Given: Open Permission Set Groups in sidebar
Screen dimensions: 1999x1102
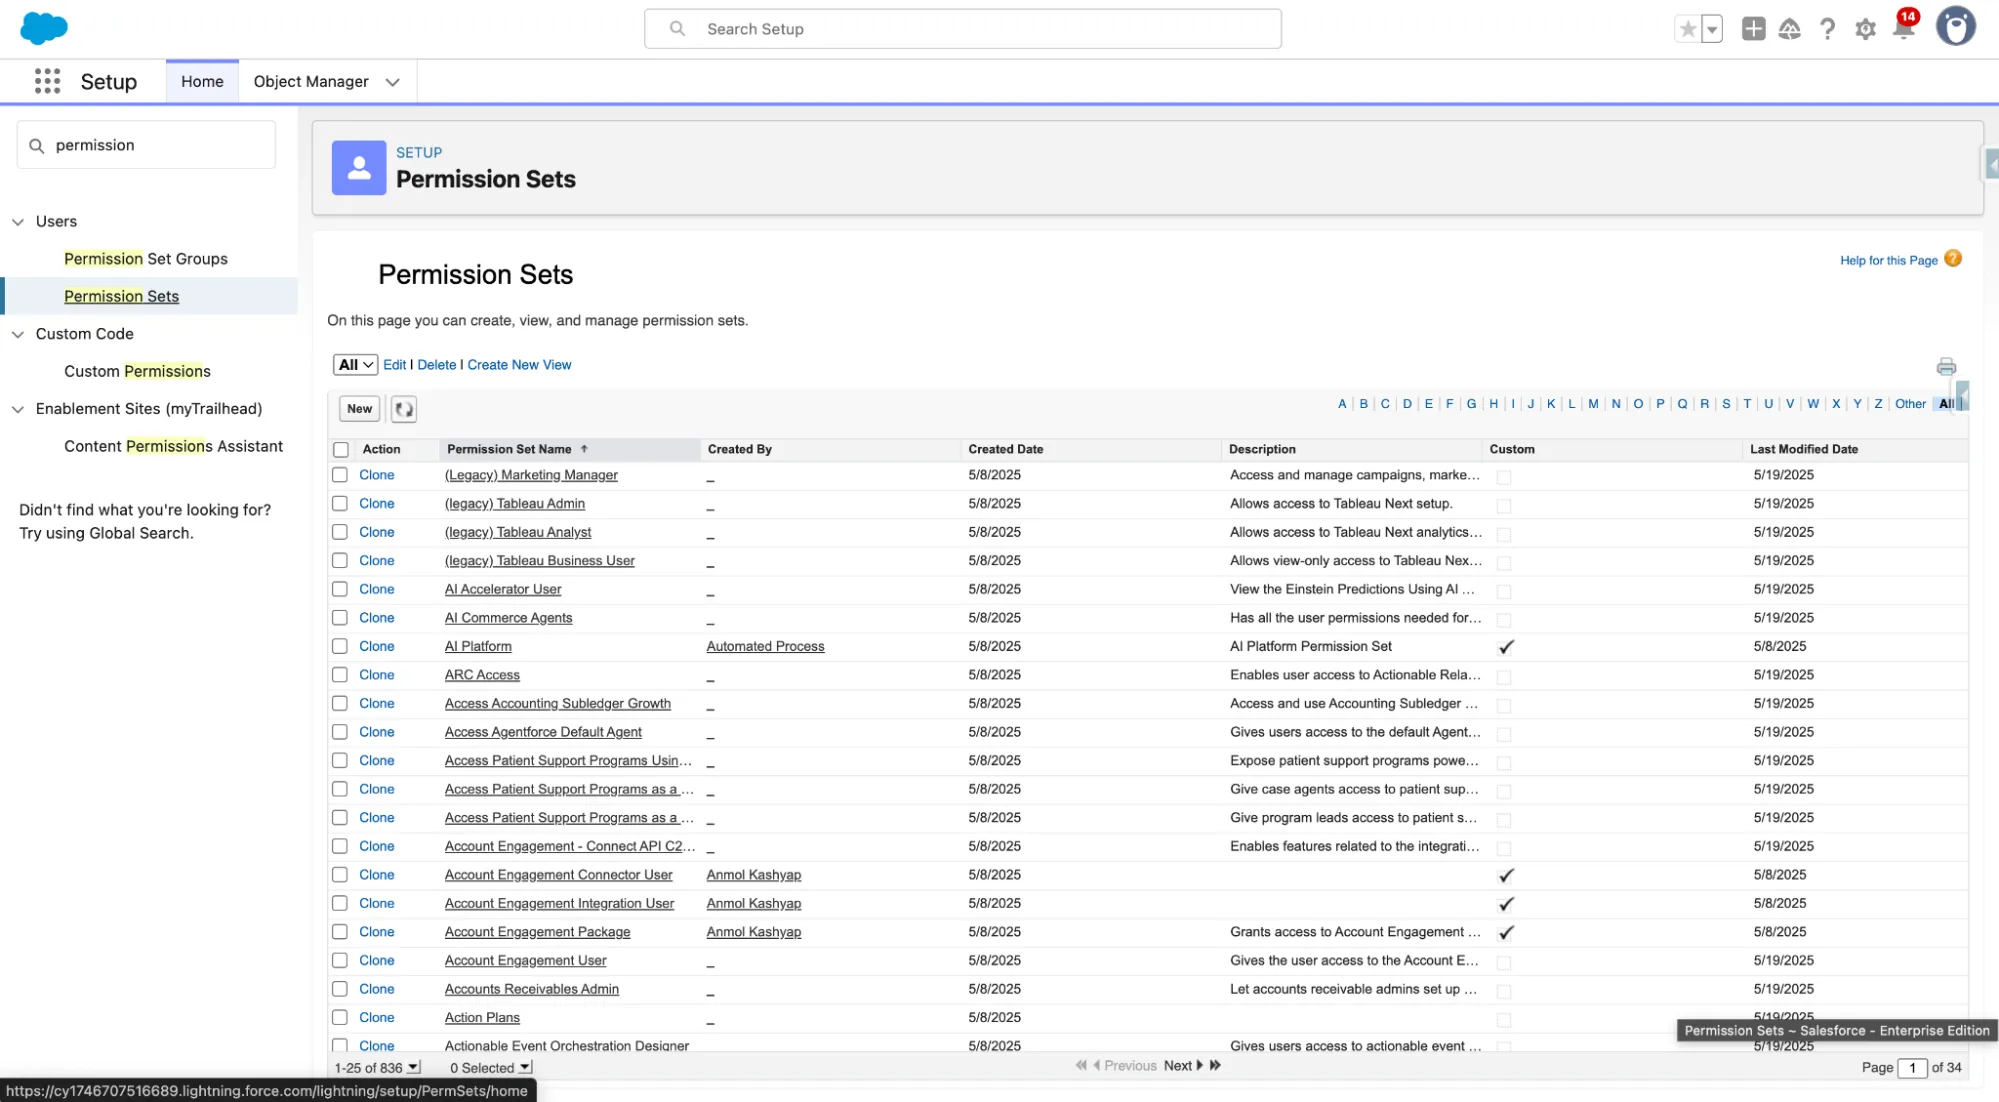Looking at the screenshot, I should point(145,258).
